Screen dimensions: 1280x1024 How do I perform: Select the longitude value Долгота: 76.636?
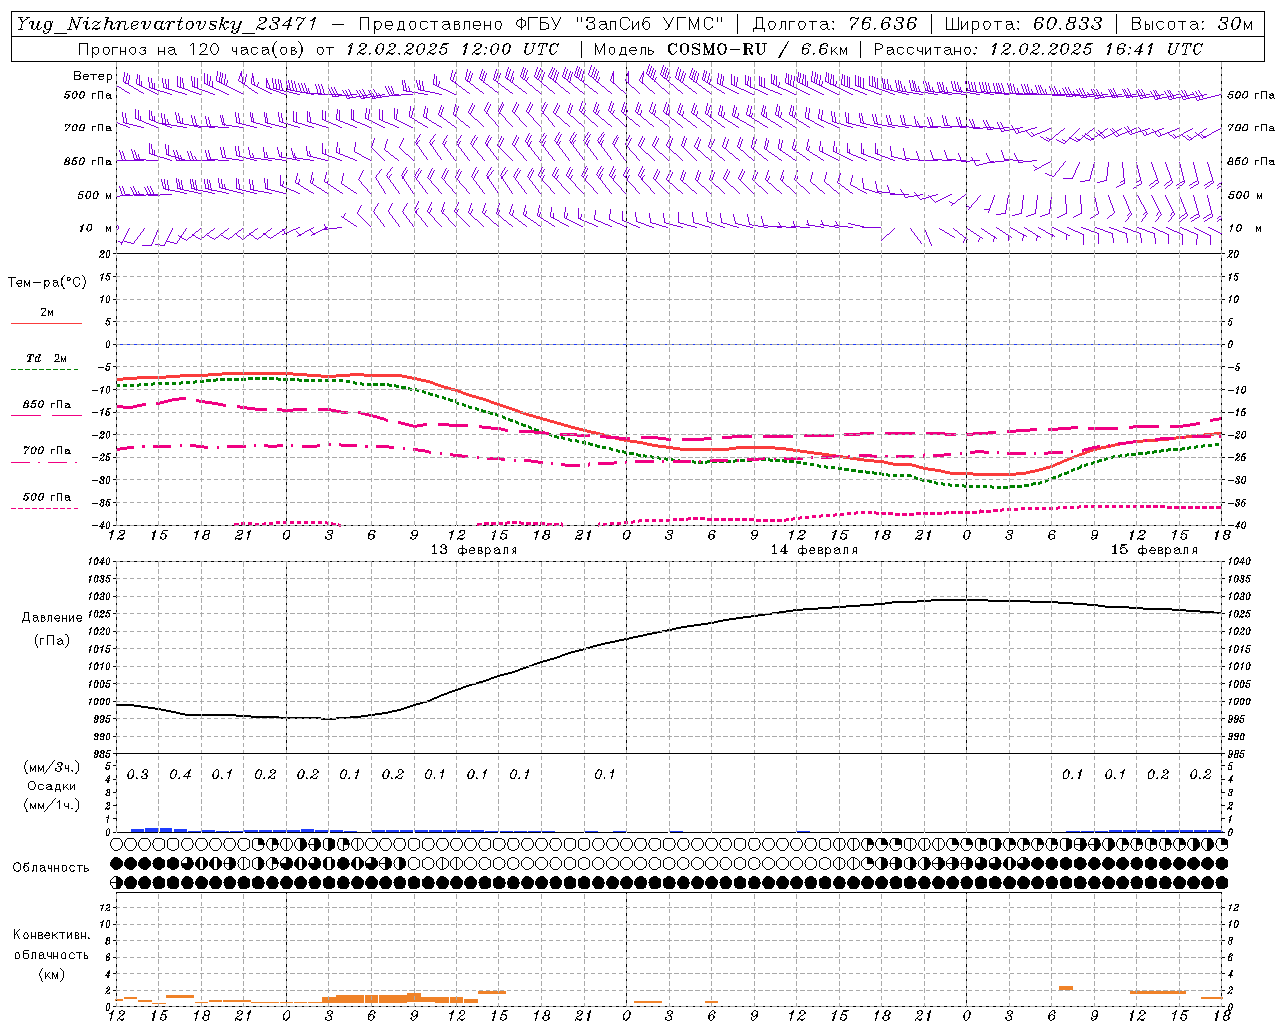834,24
